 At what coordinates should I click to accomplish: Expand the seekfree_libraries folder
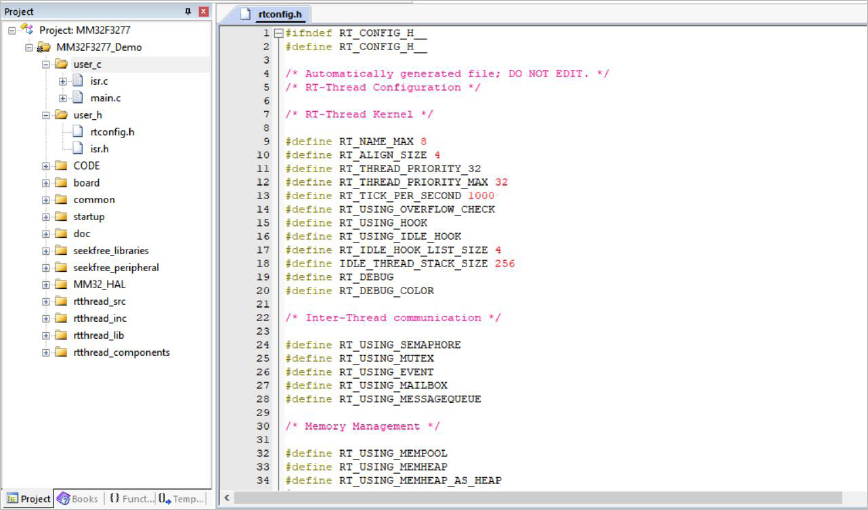point(46,251)
